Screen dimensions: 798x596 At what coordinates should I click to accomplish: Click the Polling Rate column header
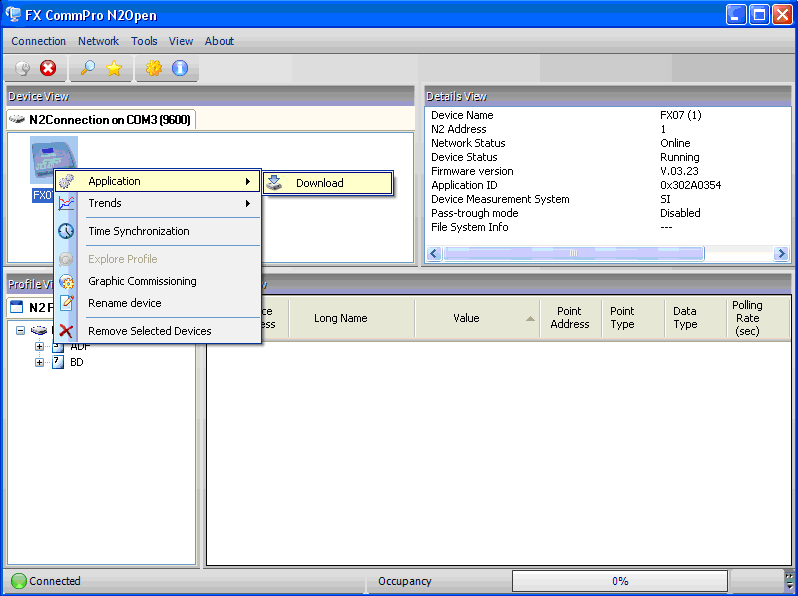[x=757, y=318]
